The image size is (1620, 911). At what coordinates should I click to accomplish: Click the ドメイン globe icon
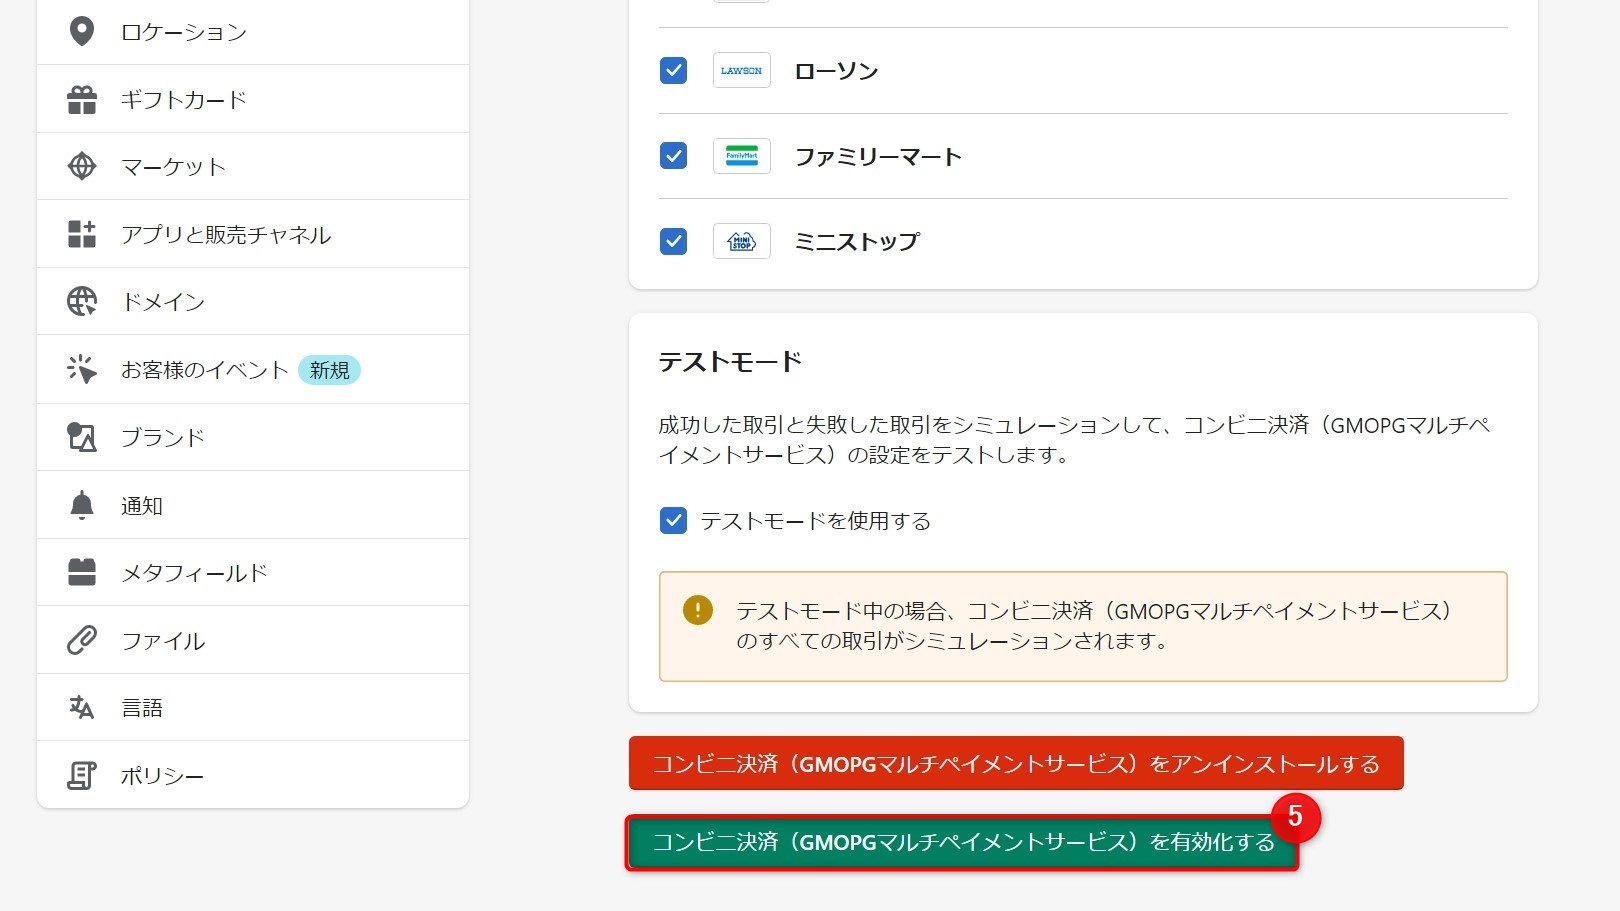(82, 300)
